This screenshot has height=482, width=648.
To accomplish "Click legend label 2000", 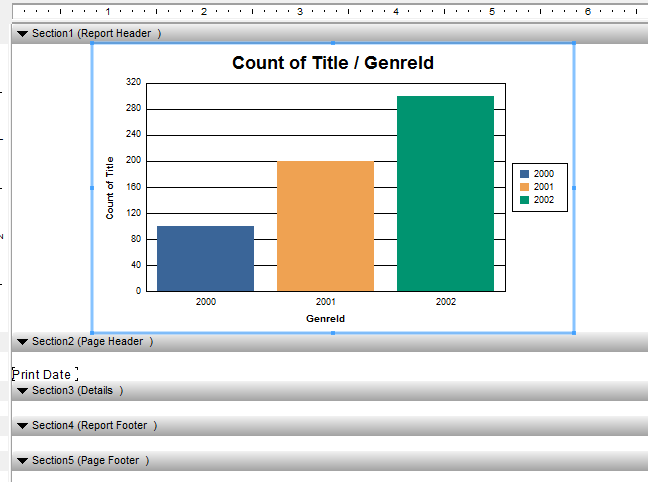I will (543, 174).
